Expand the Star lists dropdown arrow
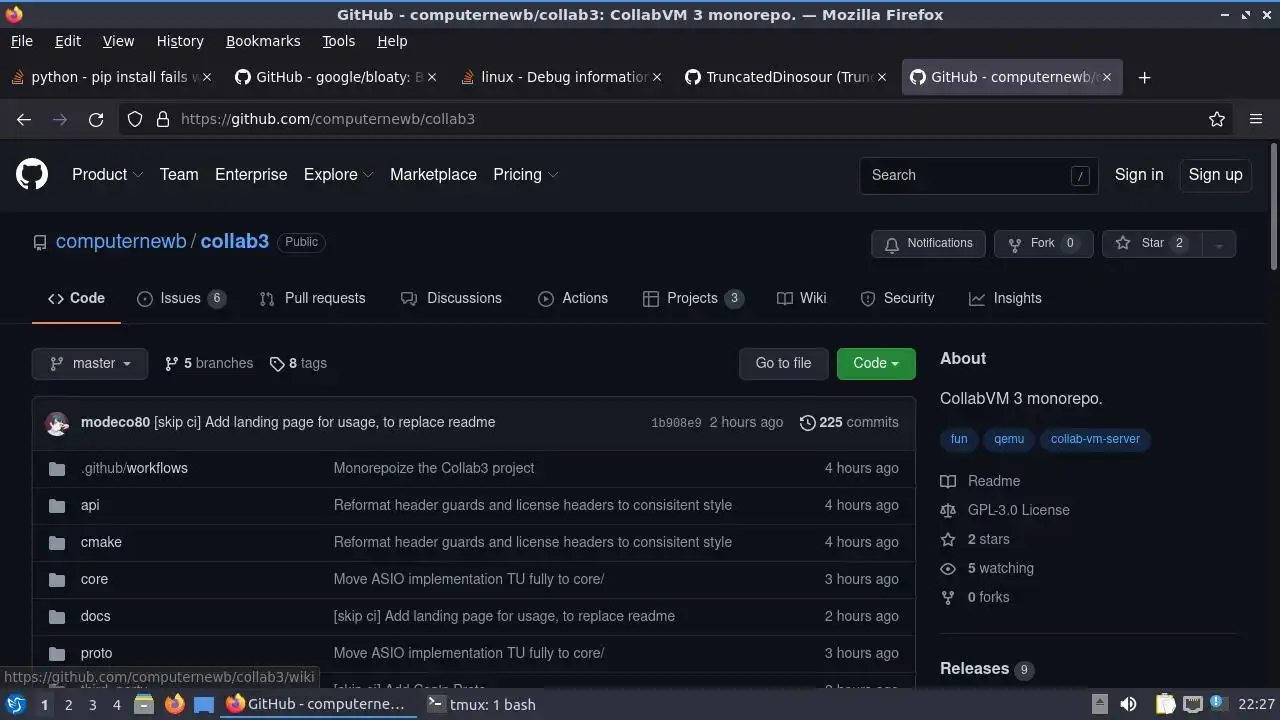This screenshot has width=1280, height=720. (x=1218, y=244)
